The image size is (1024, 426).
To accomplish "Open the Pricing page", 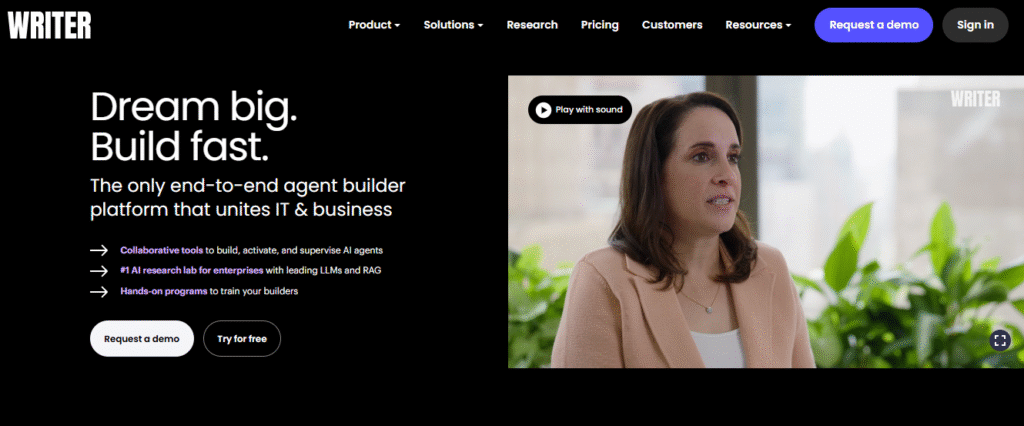I will [x=600, y=25].
